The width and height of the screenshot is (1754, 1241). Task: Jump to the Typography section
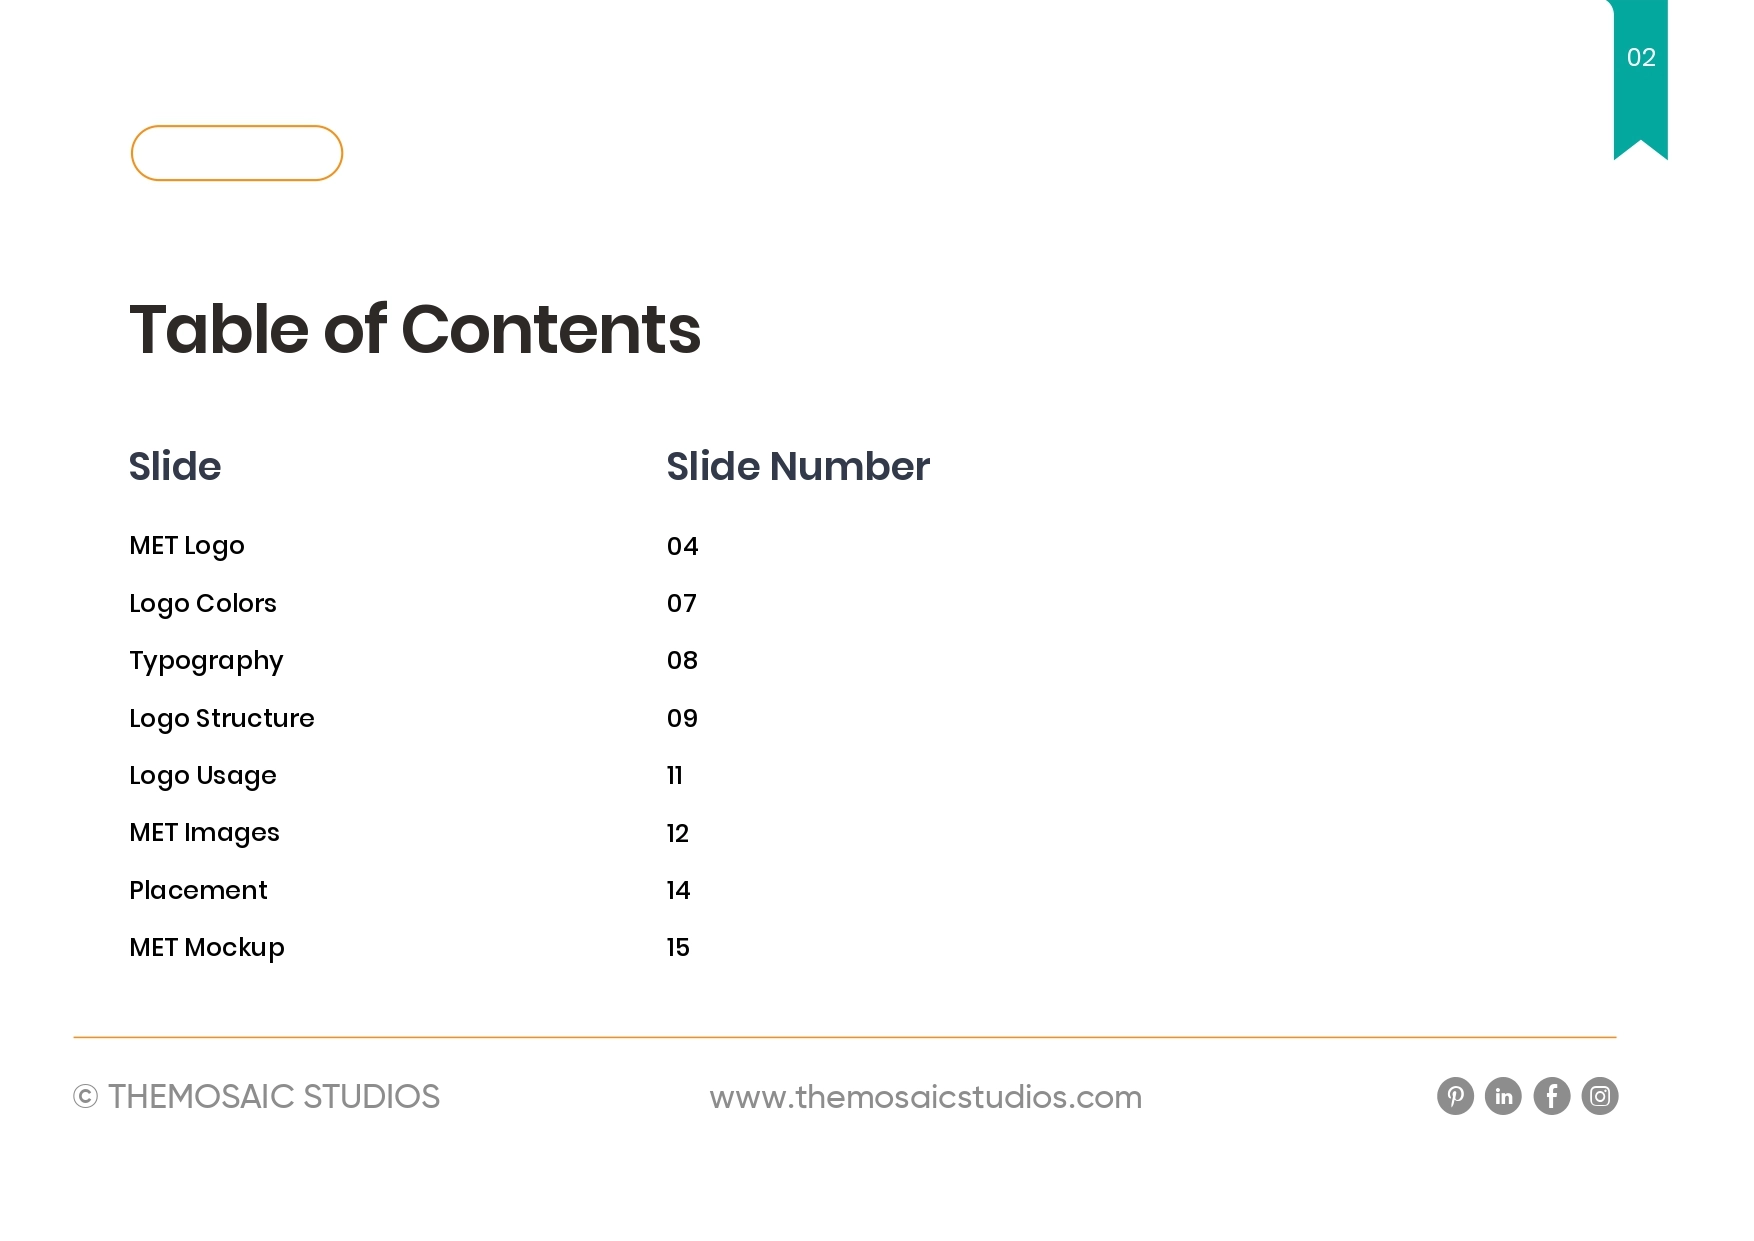pyautogui.click(x=206, y=661)
